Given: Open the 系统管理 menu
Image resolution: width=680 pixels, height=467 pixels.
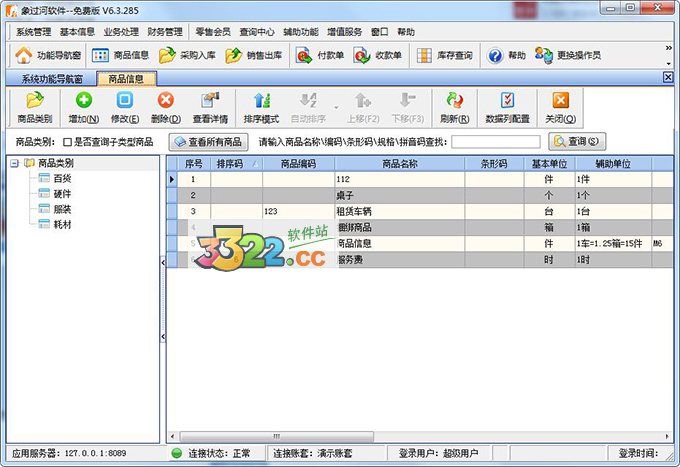Looking at the screenshot, I should coord(33,32).
